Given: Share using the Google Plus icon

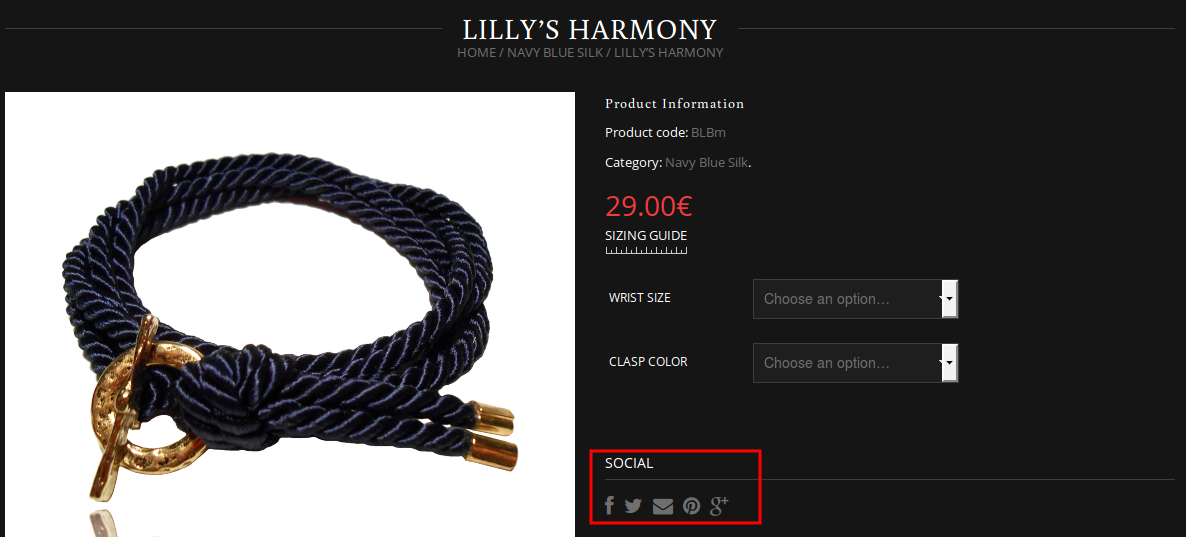Looking at the screenshot, I should click(x=719, y=505).
